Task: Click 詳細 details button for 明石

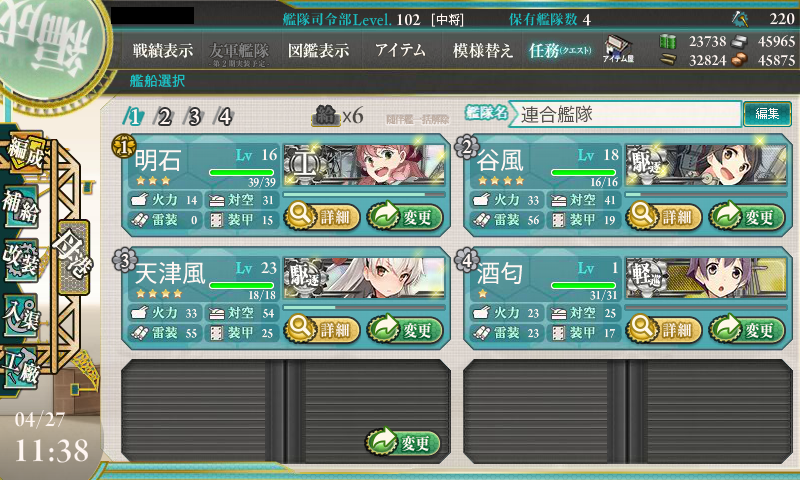Action: [321, 217]
